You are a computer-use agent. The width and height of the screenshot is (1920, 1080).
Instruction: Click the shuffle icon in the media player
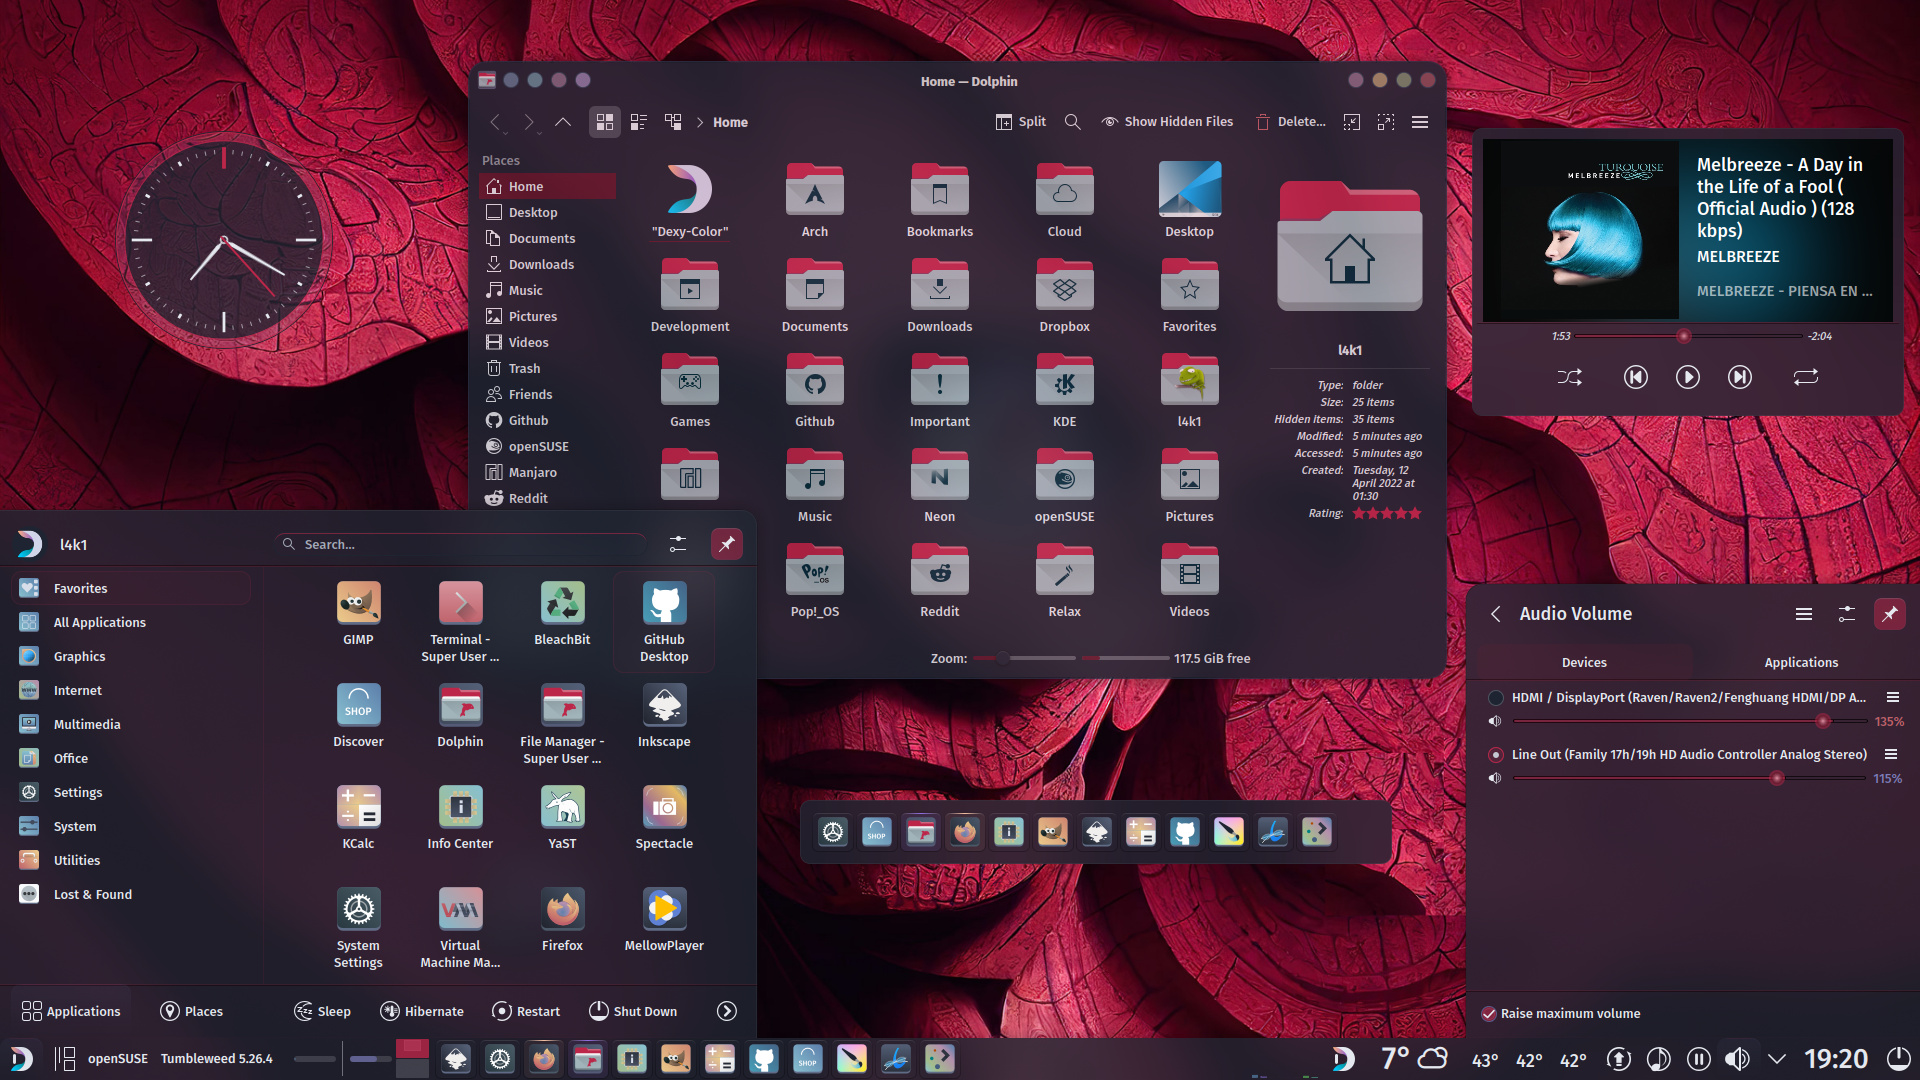[x=1570, y=377]
